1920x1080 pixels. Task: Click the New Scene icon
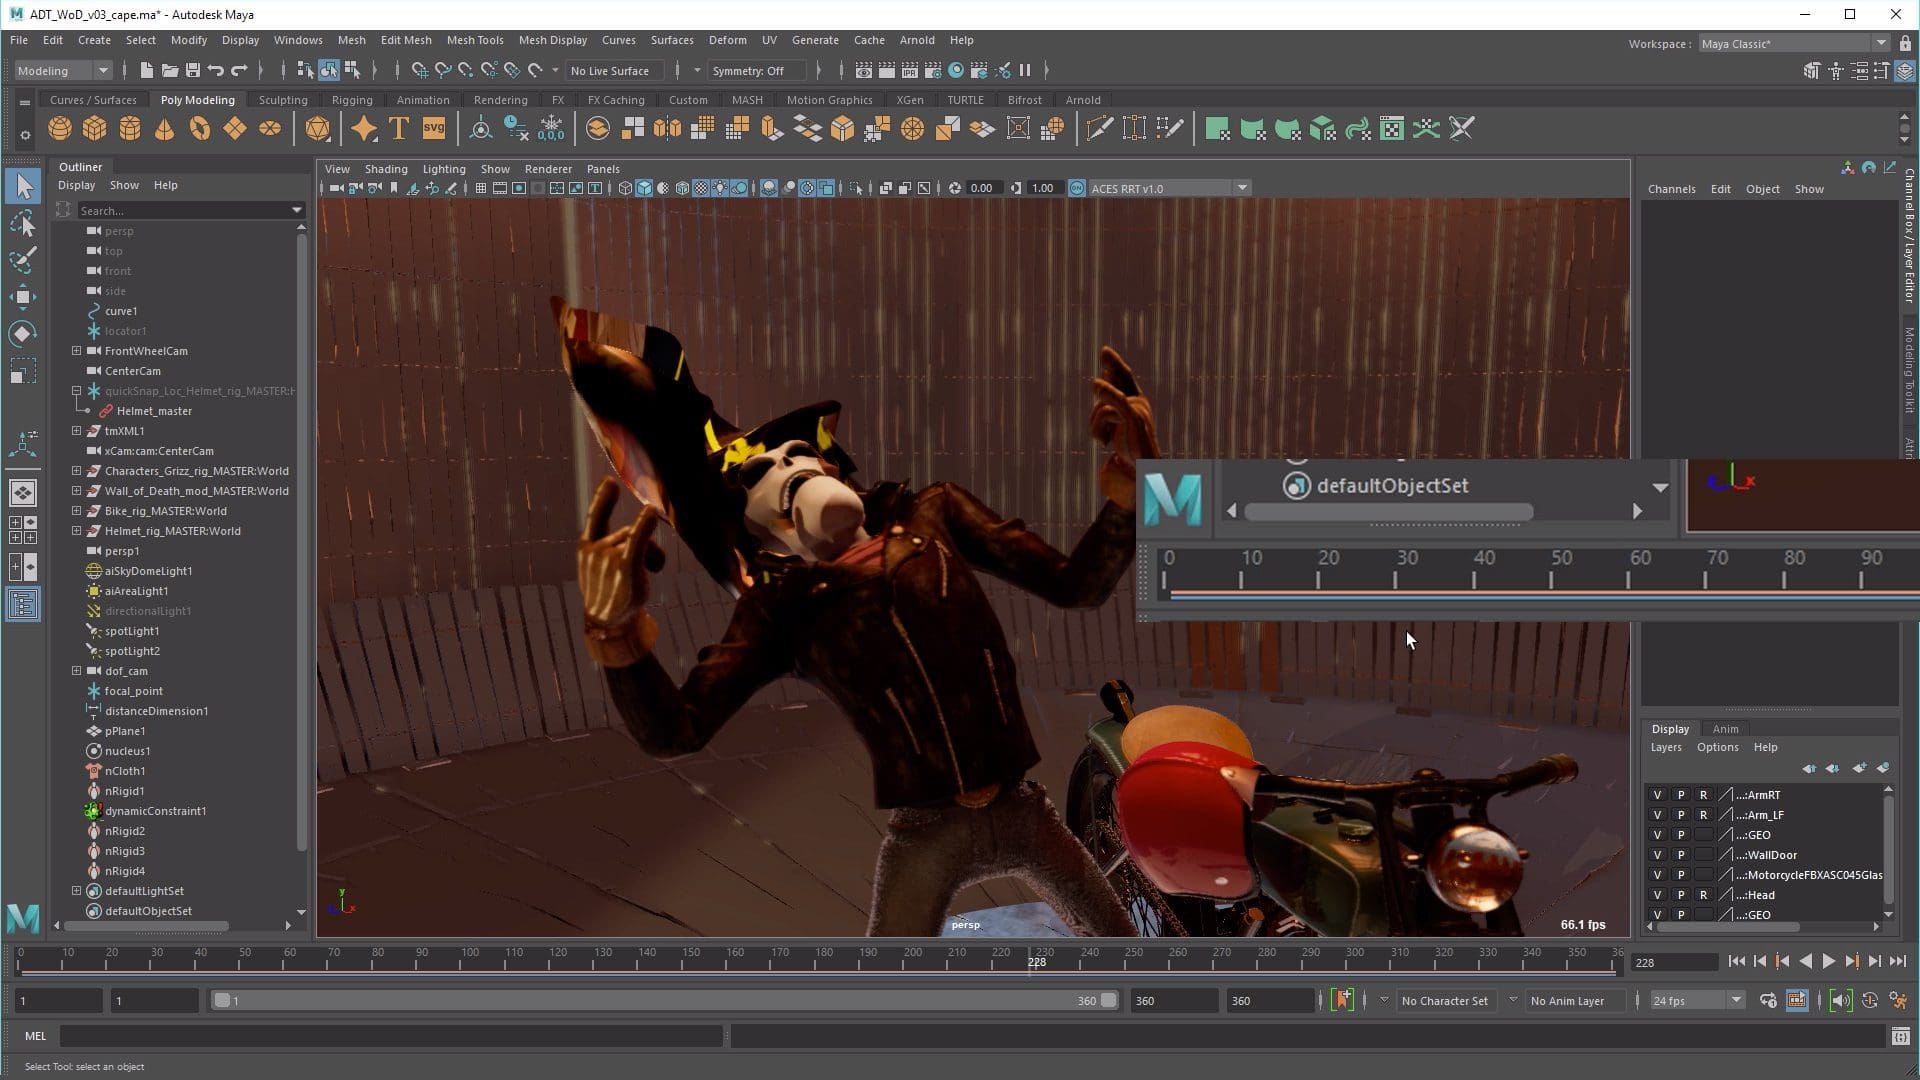[x=146, y=70]
